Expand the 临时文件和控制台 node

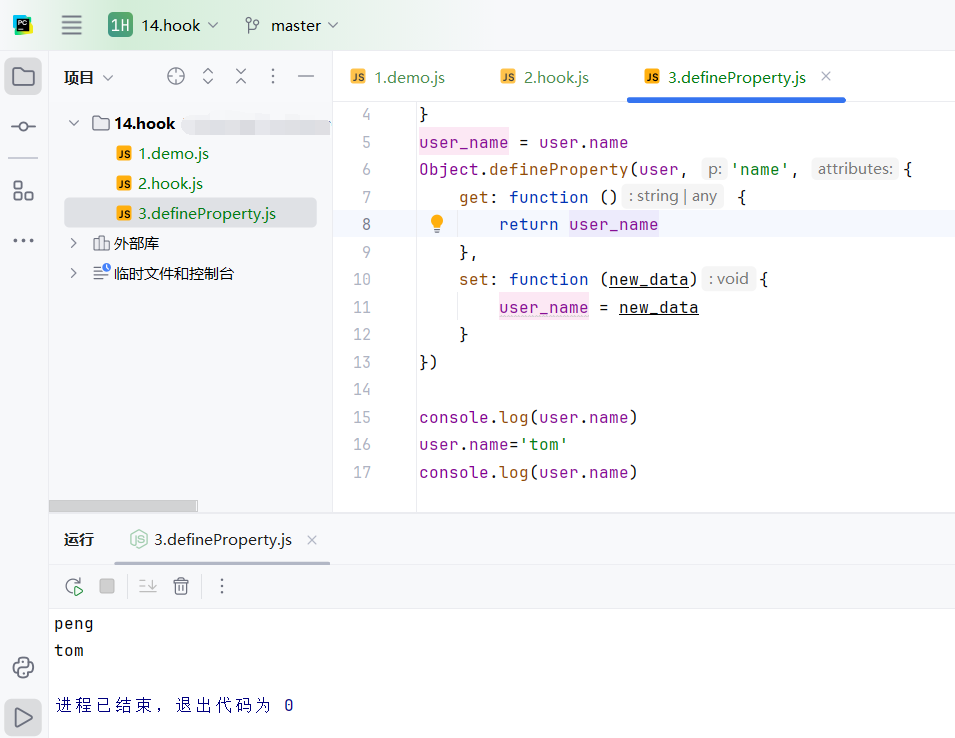[x=74, y=273]
